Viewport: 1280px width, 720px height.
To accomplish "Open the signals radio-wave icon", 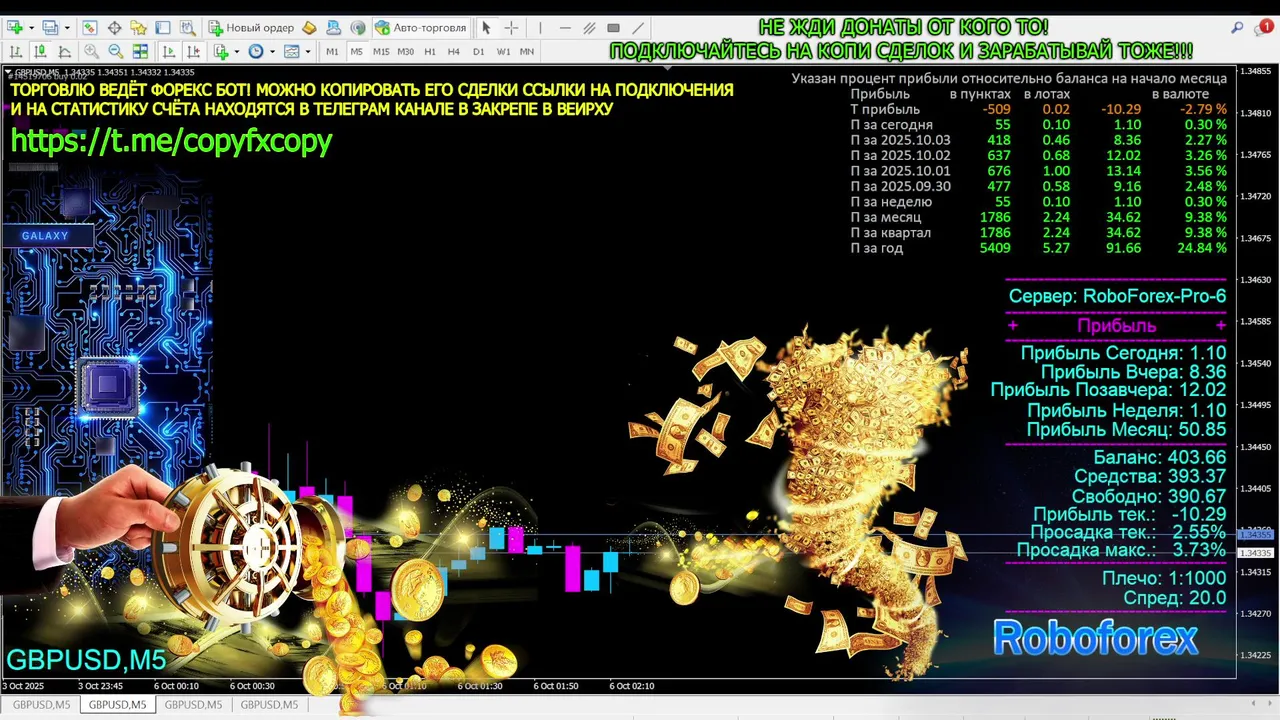I will click(x=358, y=28).
